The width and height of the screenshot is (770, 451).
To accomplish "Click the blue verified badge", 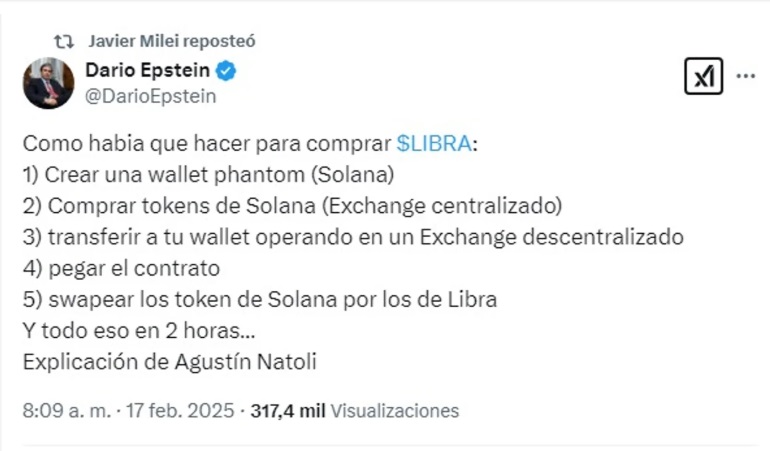I will pyautogui.click(x=227, y=71).
